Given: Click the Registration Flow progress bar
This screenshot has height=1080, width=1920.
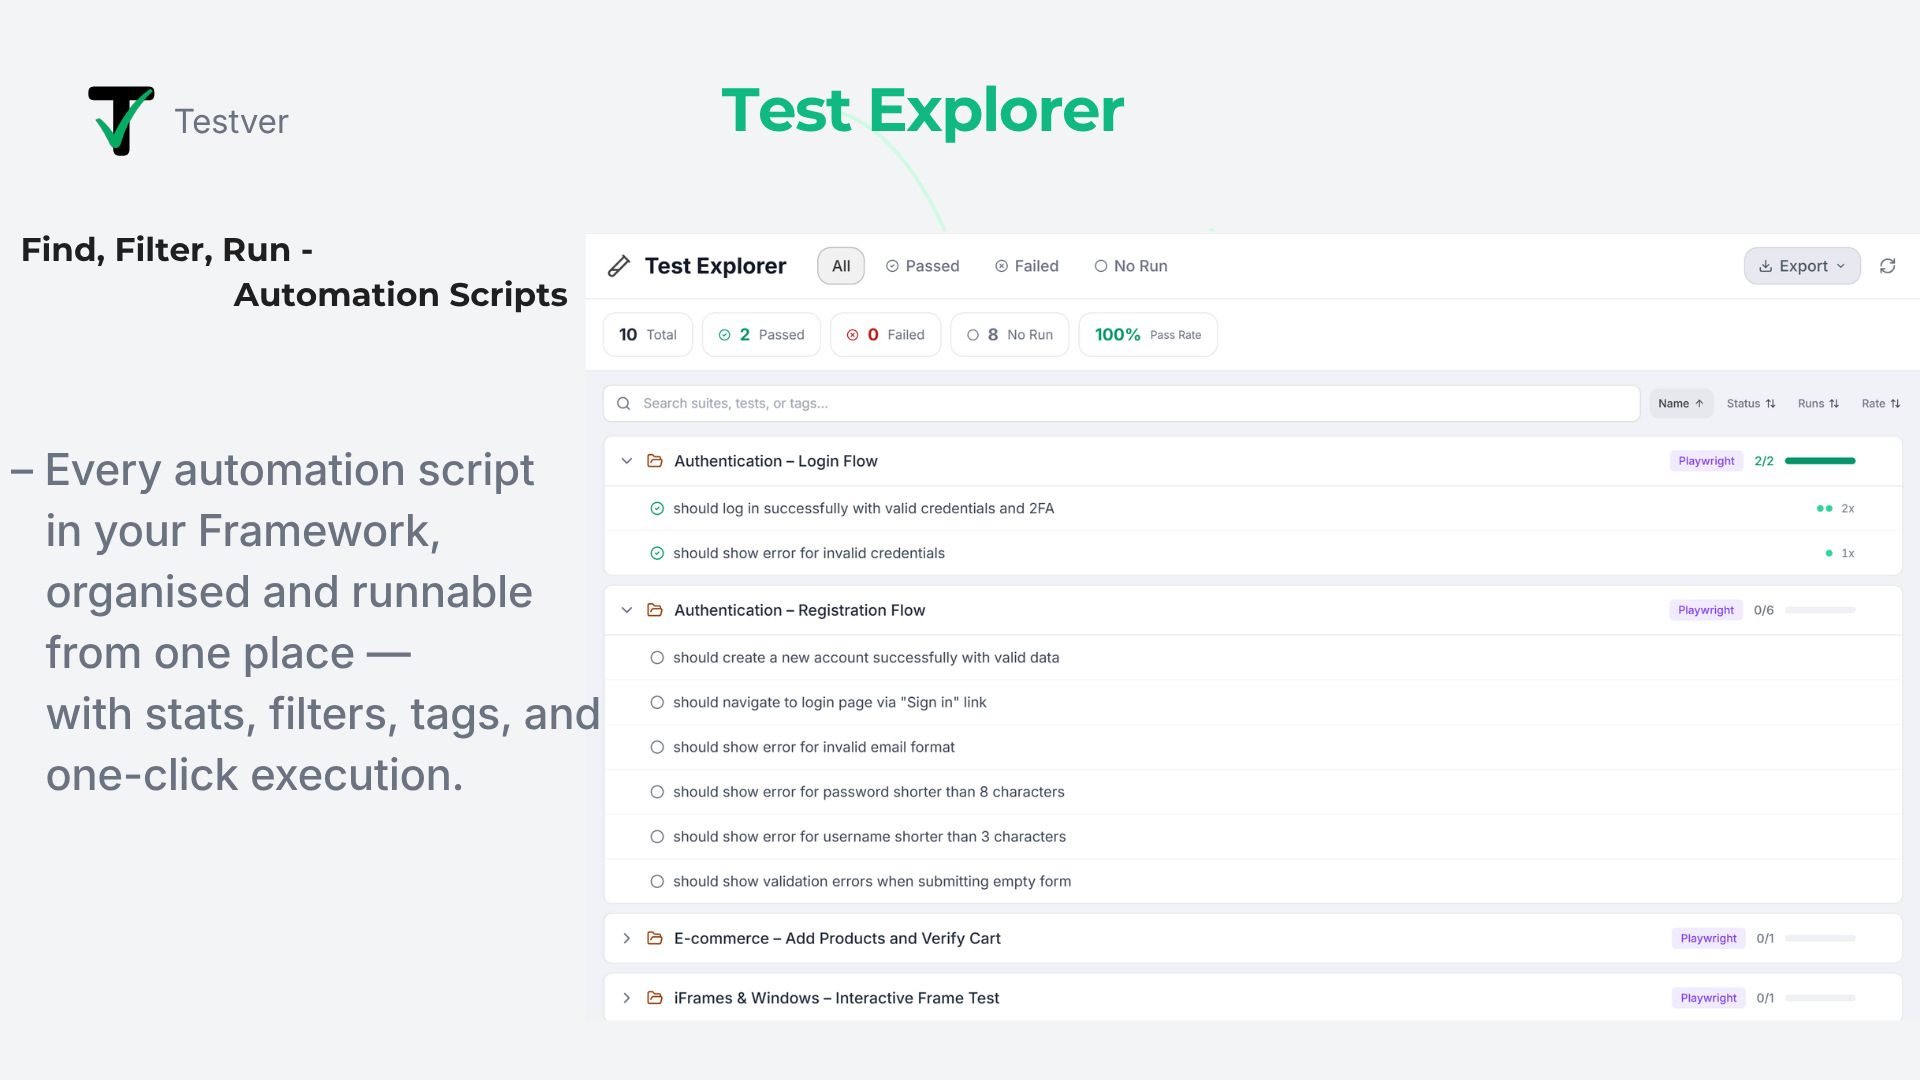Looking at the screenshot, I should tap(1820, 610).
